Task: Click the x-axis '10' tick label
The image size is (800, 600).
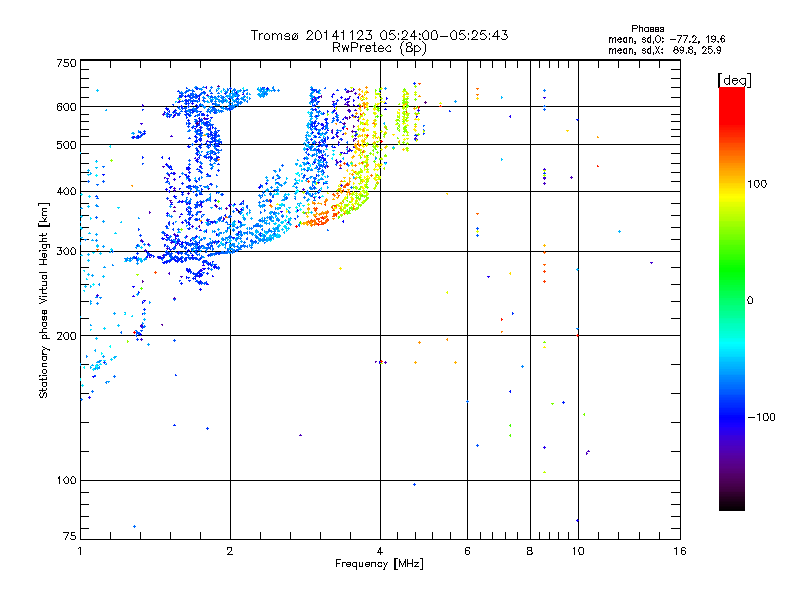Action: pos(578,551)
